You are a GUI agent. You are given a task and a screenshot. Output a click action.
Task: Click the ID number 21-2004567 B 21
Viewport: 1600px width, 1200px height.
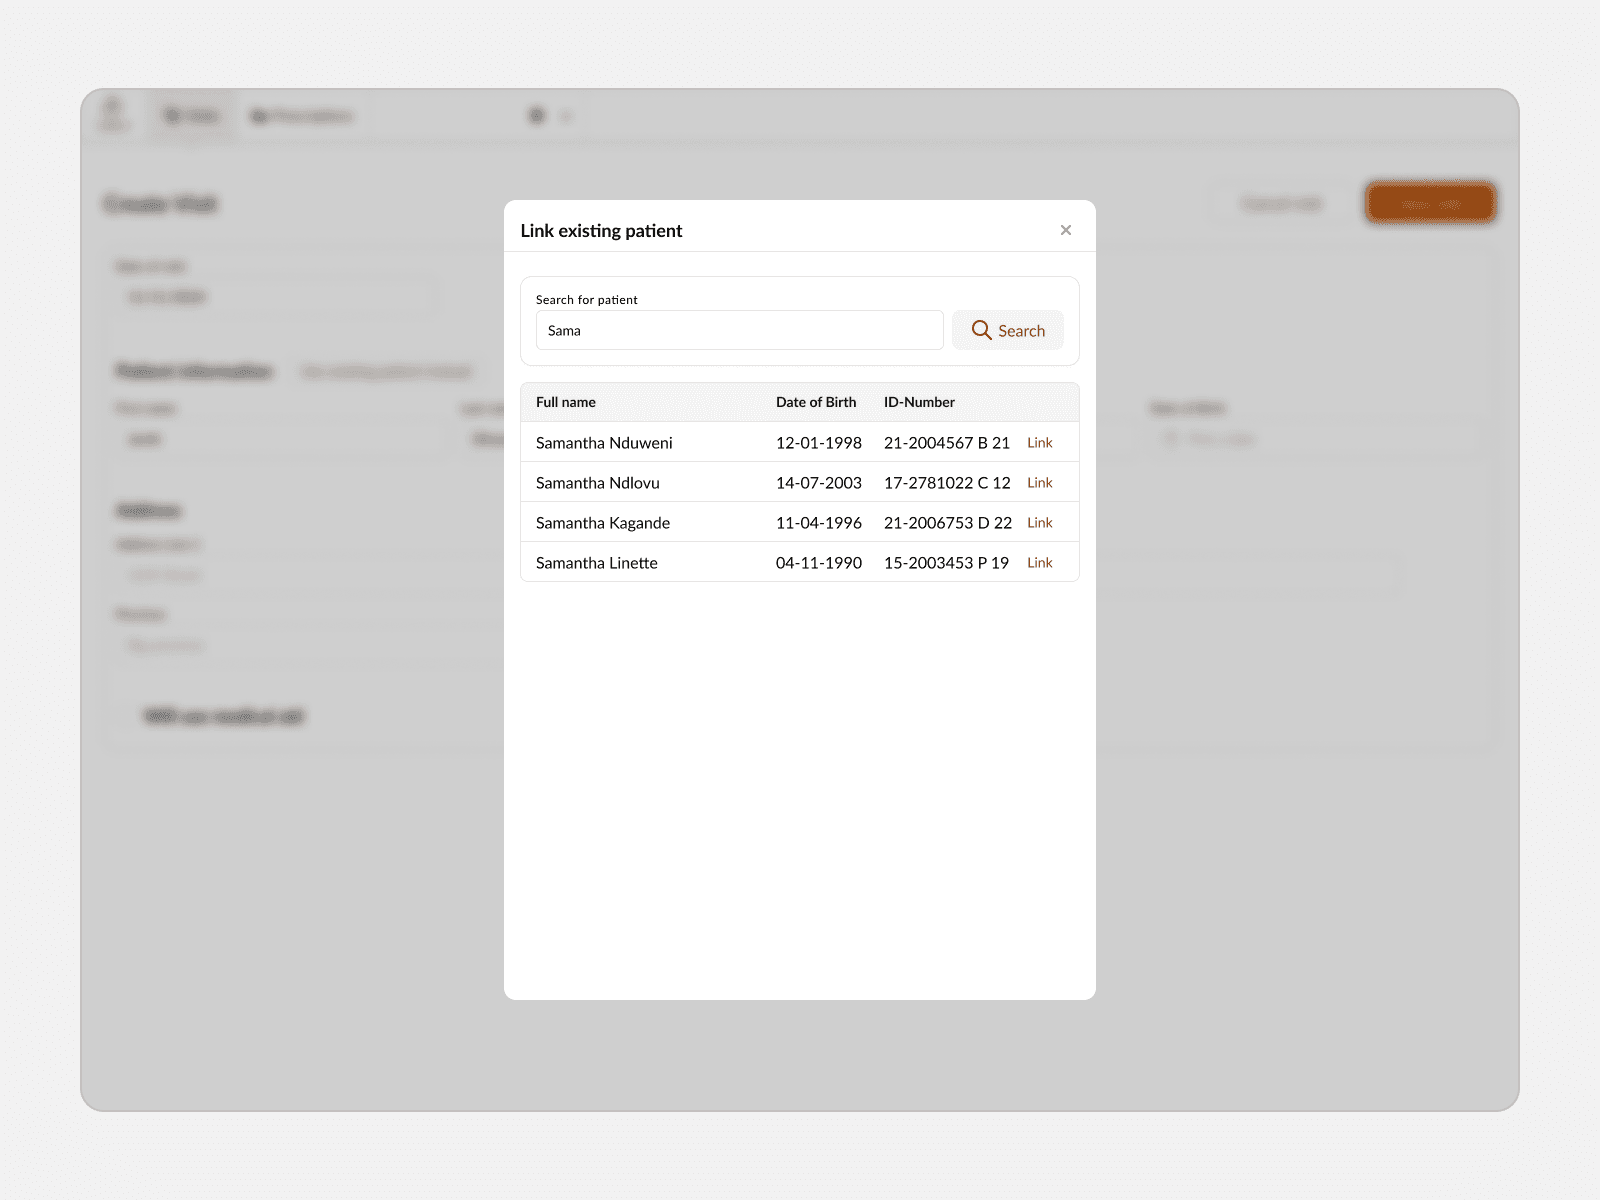pyautogui.click(x=946, y=442)
